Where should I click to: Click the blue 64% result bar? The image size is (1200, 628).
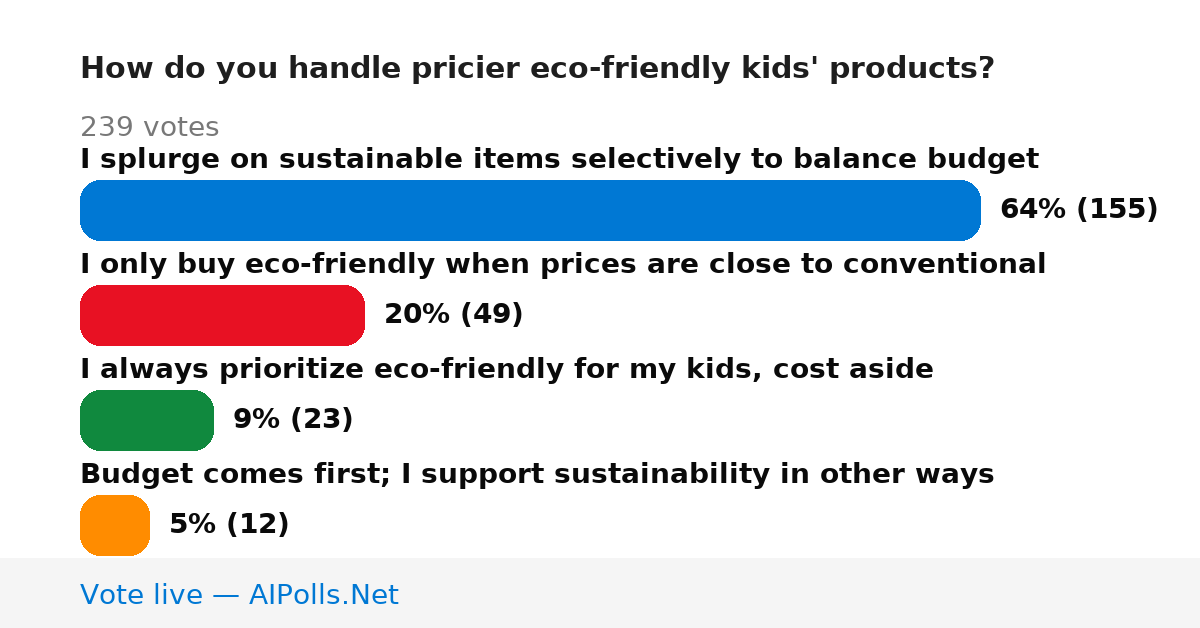pos(530,210)
